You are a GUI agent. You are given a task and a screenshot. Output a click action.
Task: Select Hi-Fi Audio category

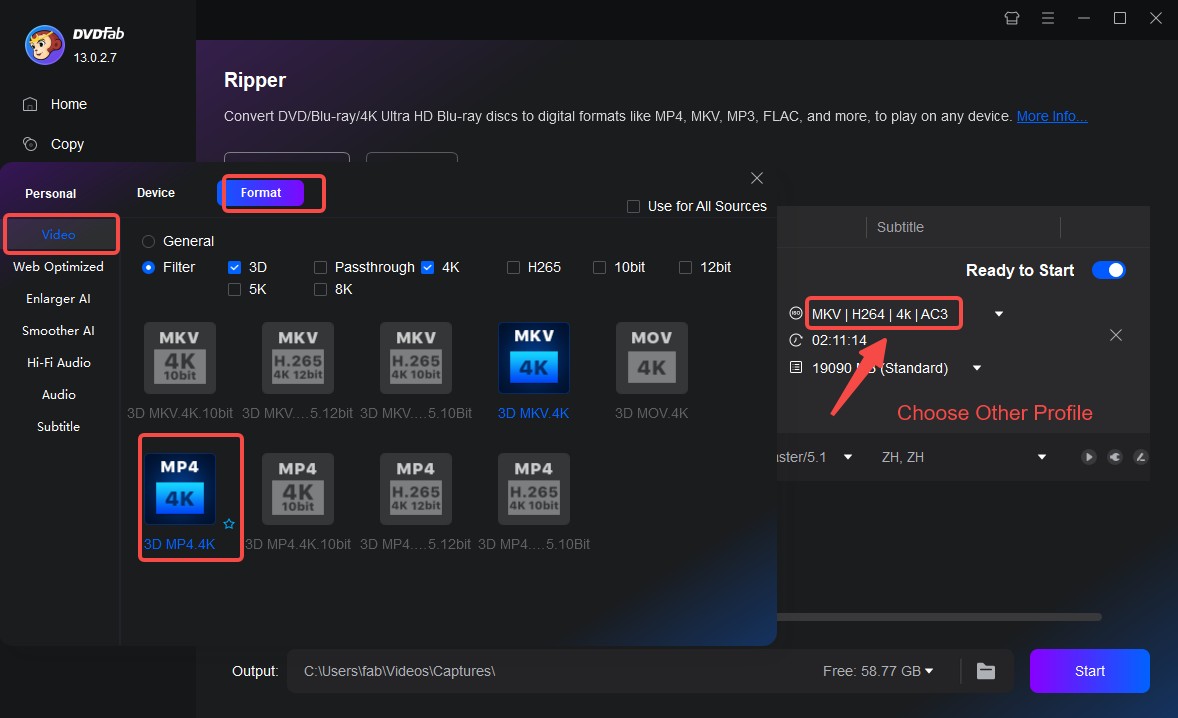click(x=59, y=363)
